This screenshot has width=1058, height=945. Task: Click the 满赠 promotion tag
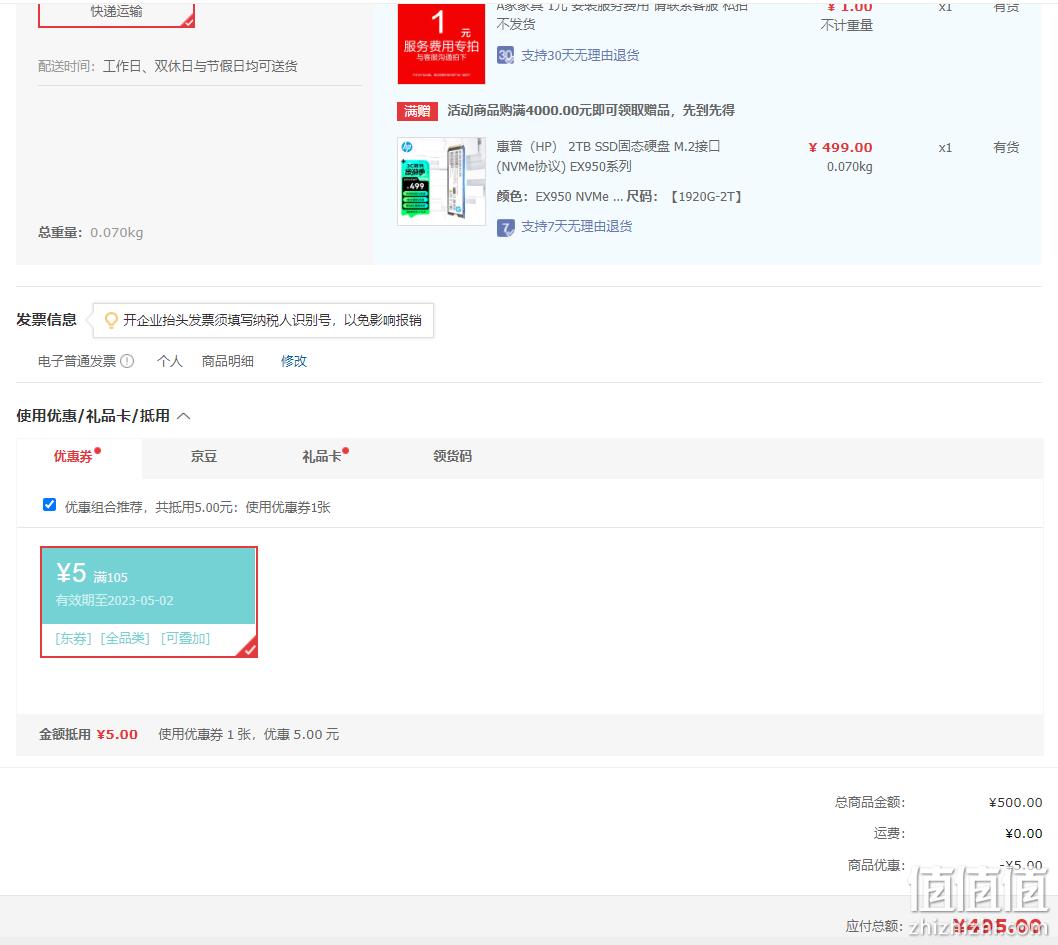(x=417, y=111)
